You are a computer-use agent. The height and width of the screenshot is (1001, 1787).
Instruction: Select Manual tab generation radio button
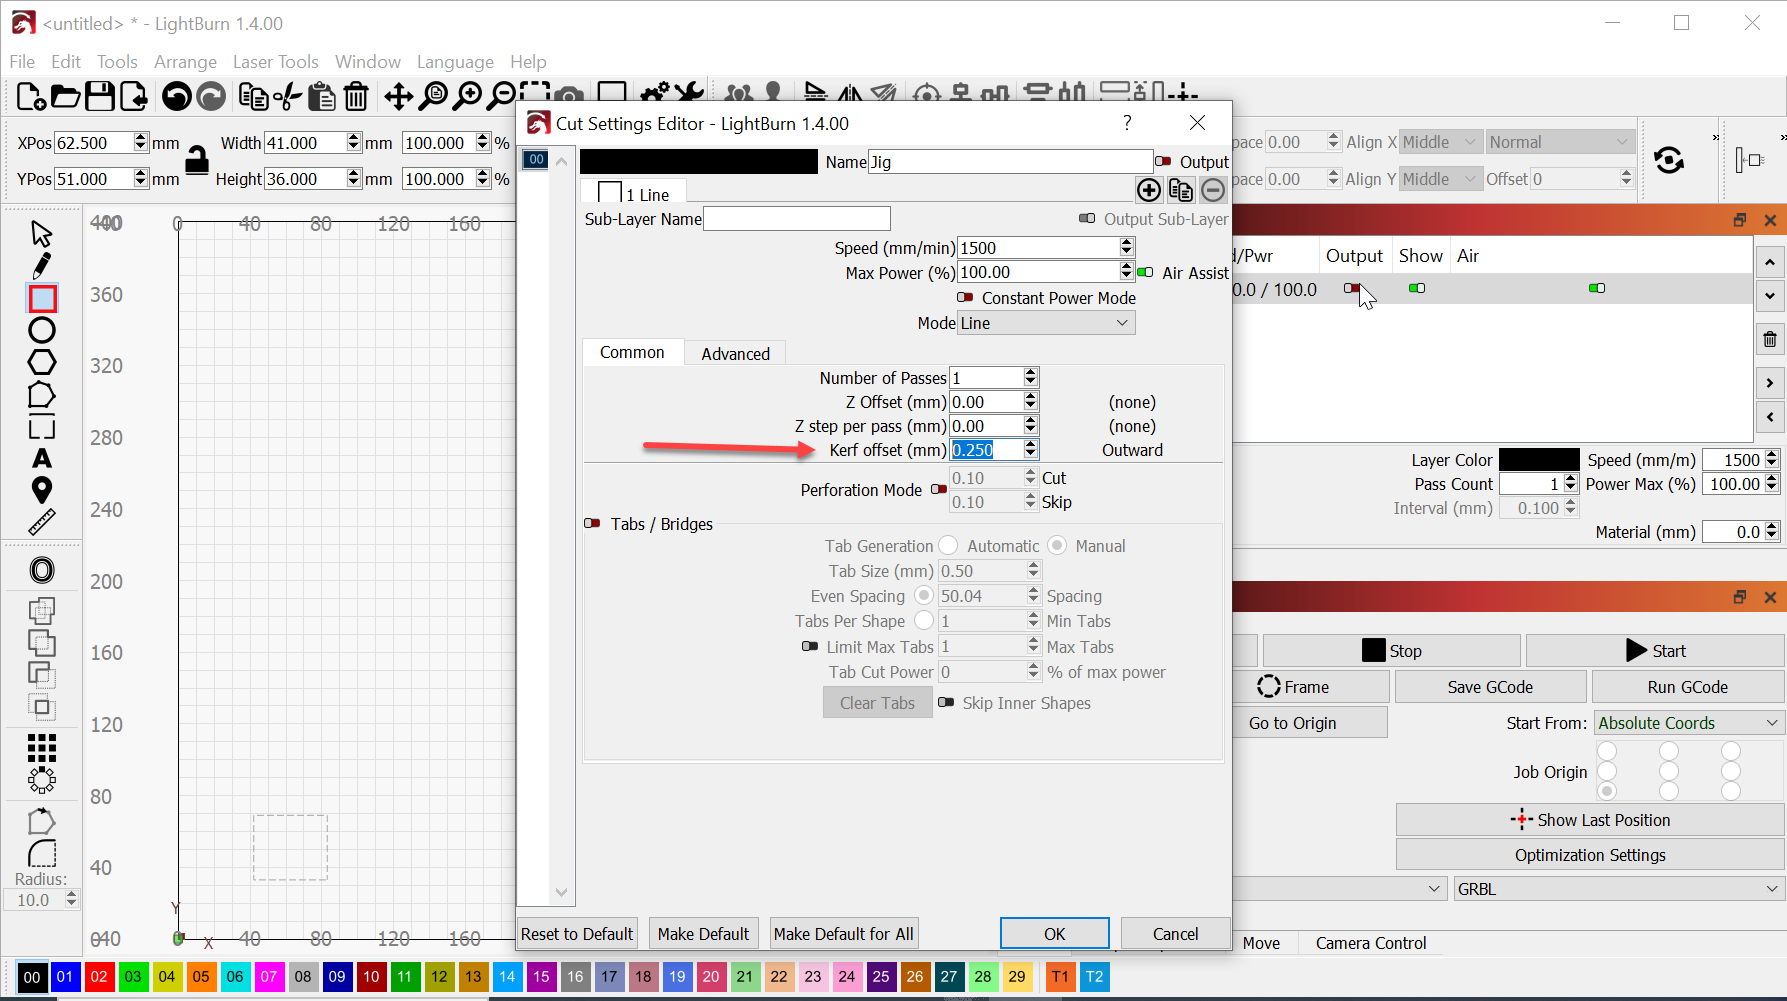pyautogui.click(x=1057, y=545)
